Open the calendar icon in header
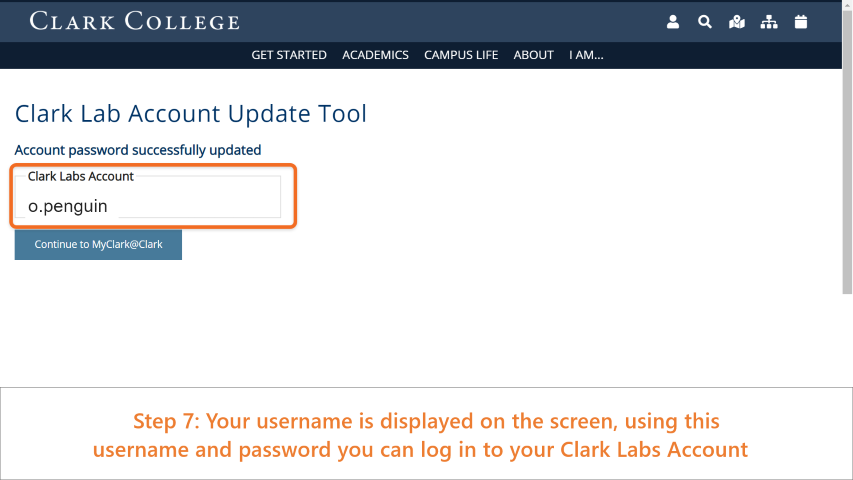 point(801,22)
